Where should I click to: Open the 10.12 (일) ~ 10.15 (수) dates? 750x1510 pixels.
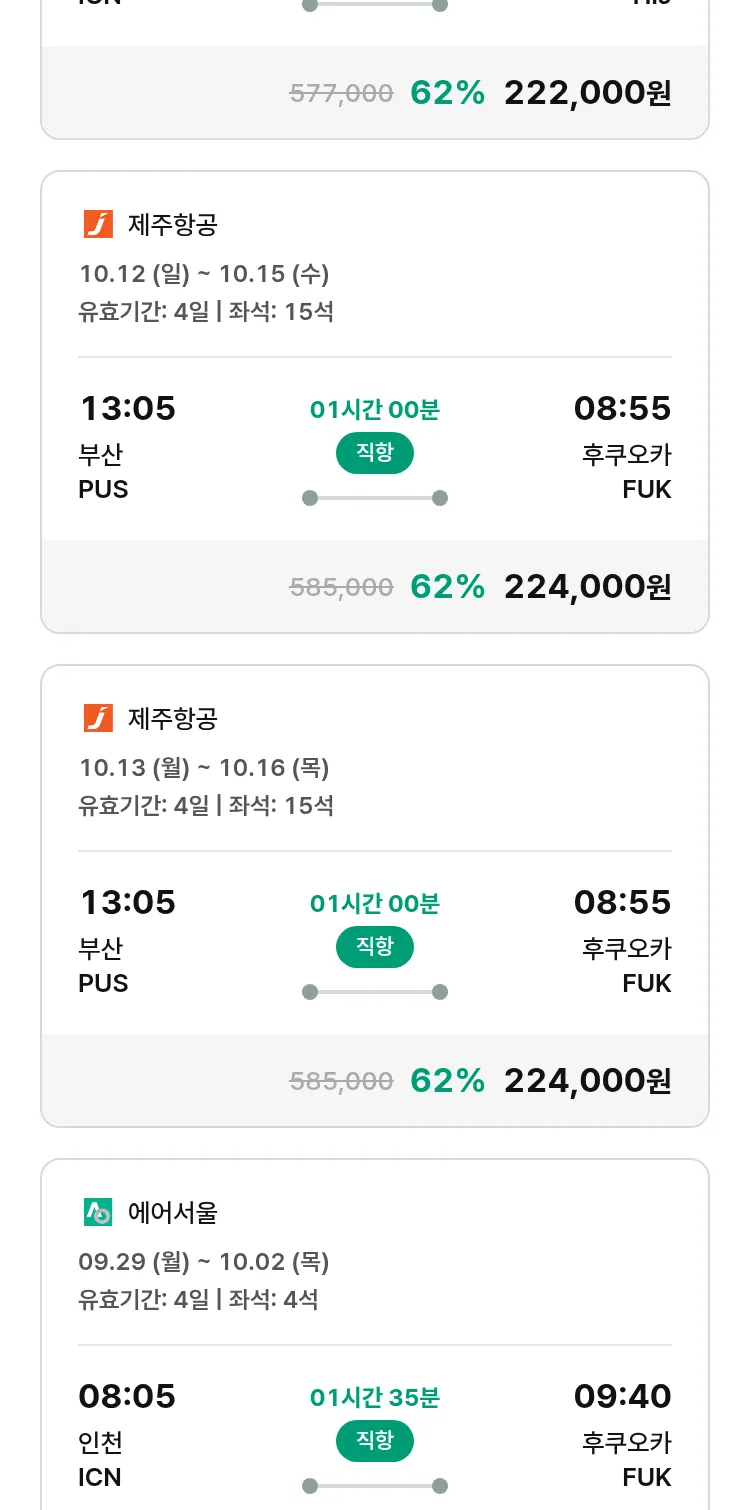204,273
